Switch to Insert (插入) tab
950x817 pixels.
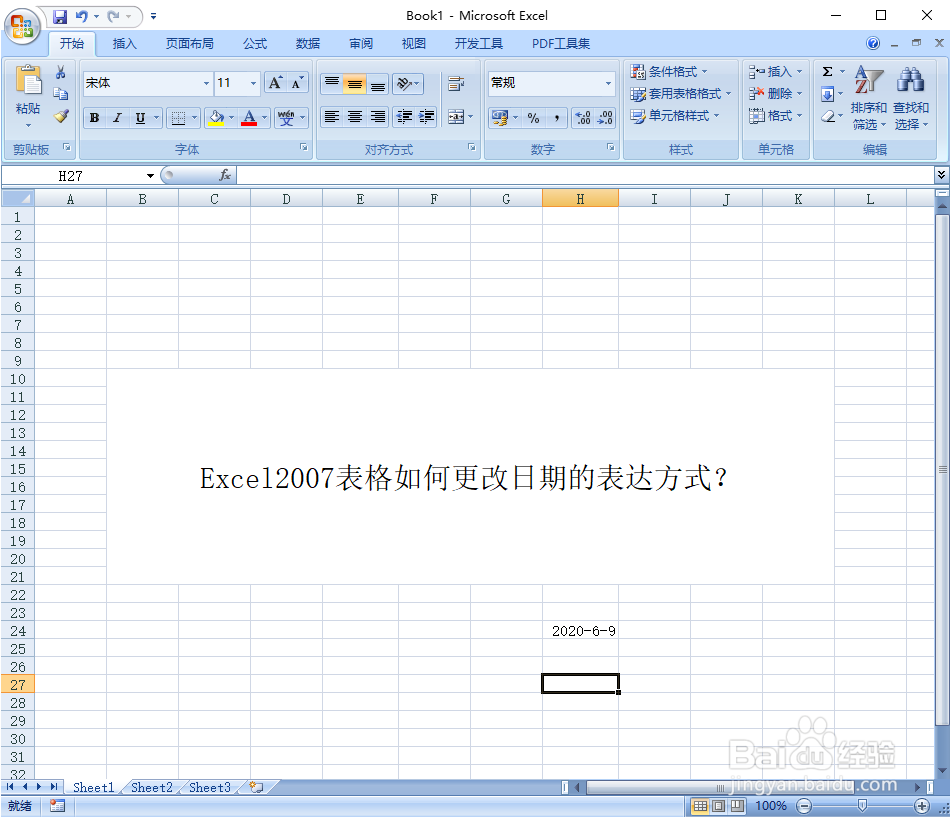point(124,44)
